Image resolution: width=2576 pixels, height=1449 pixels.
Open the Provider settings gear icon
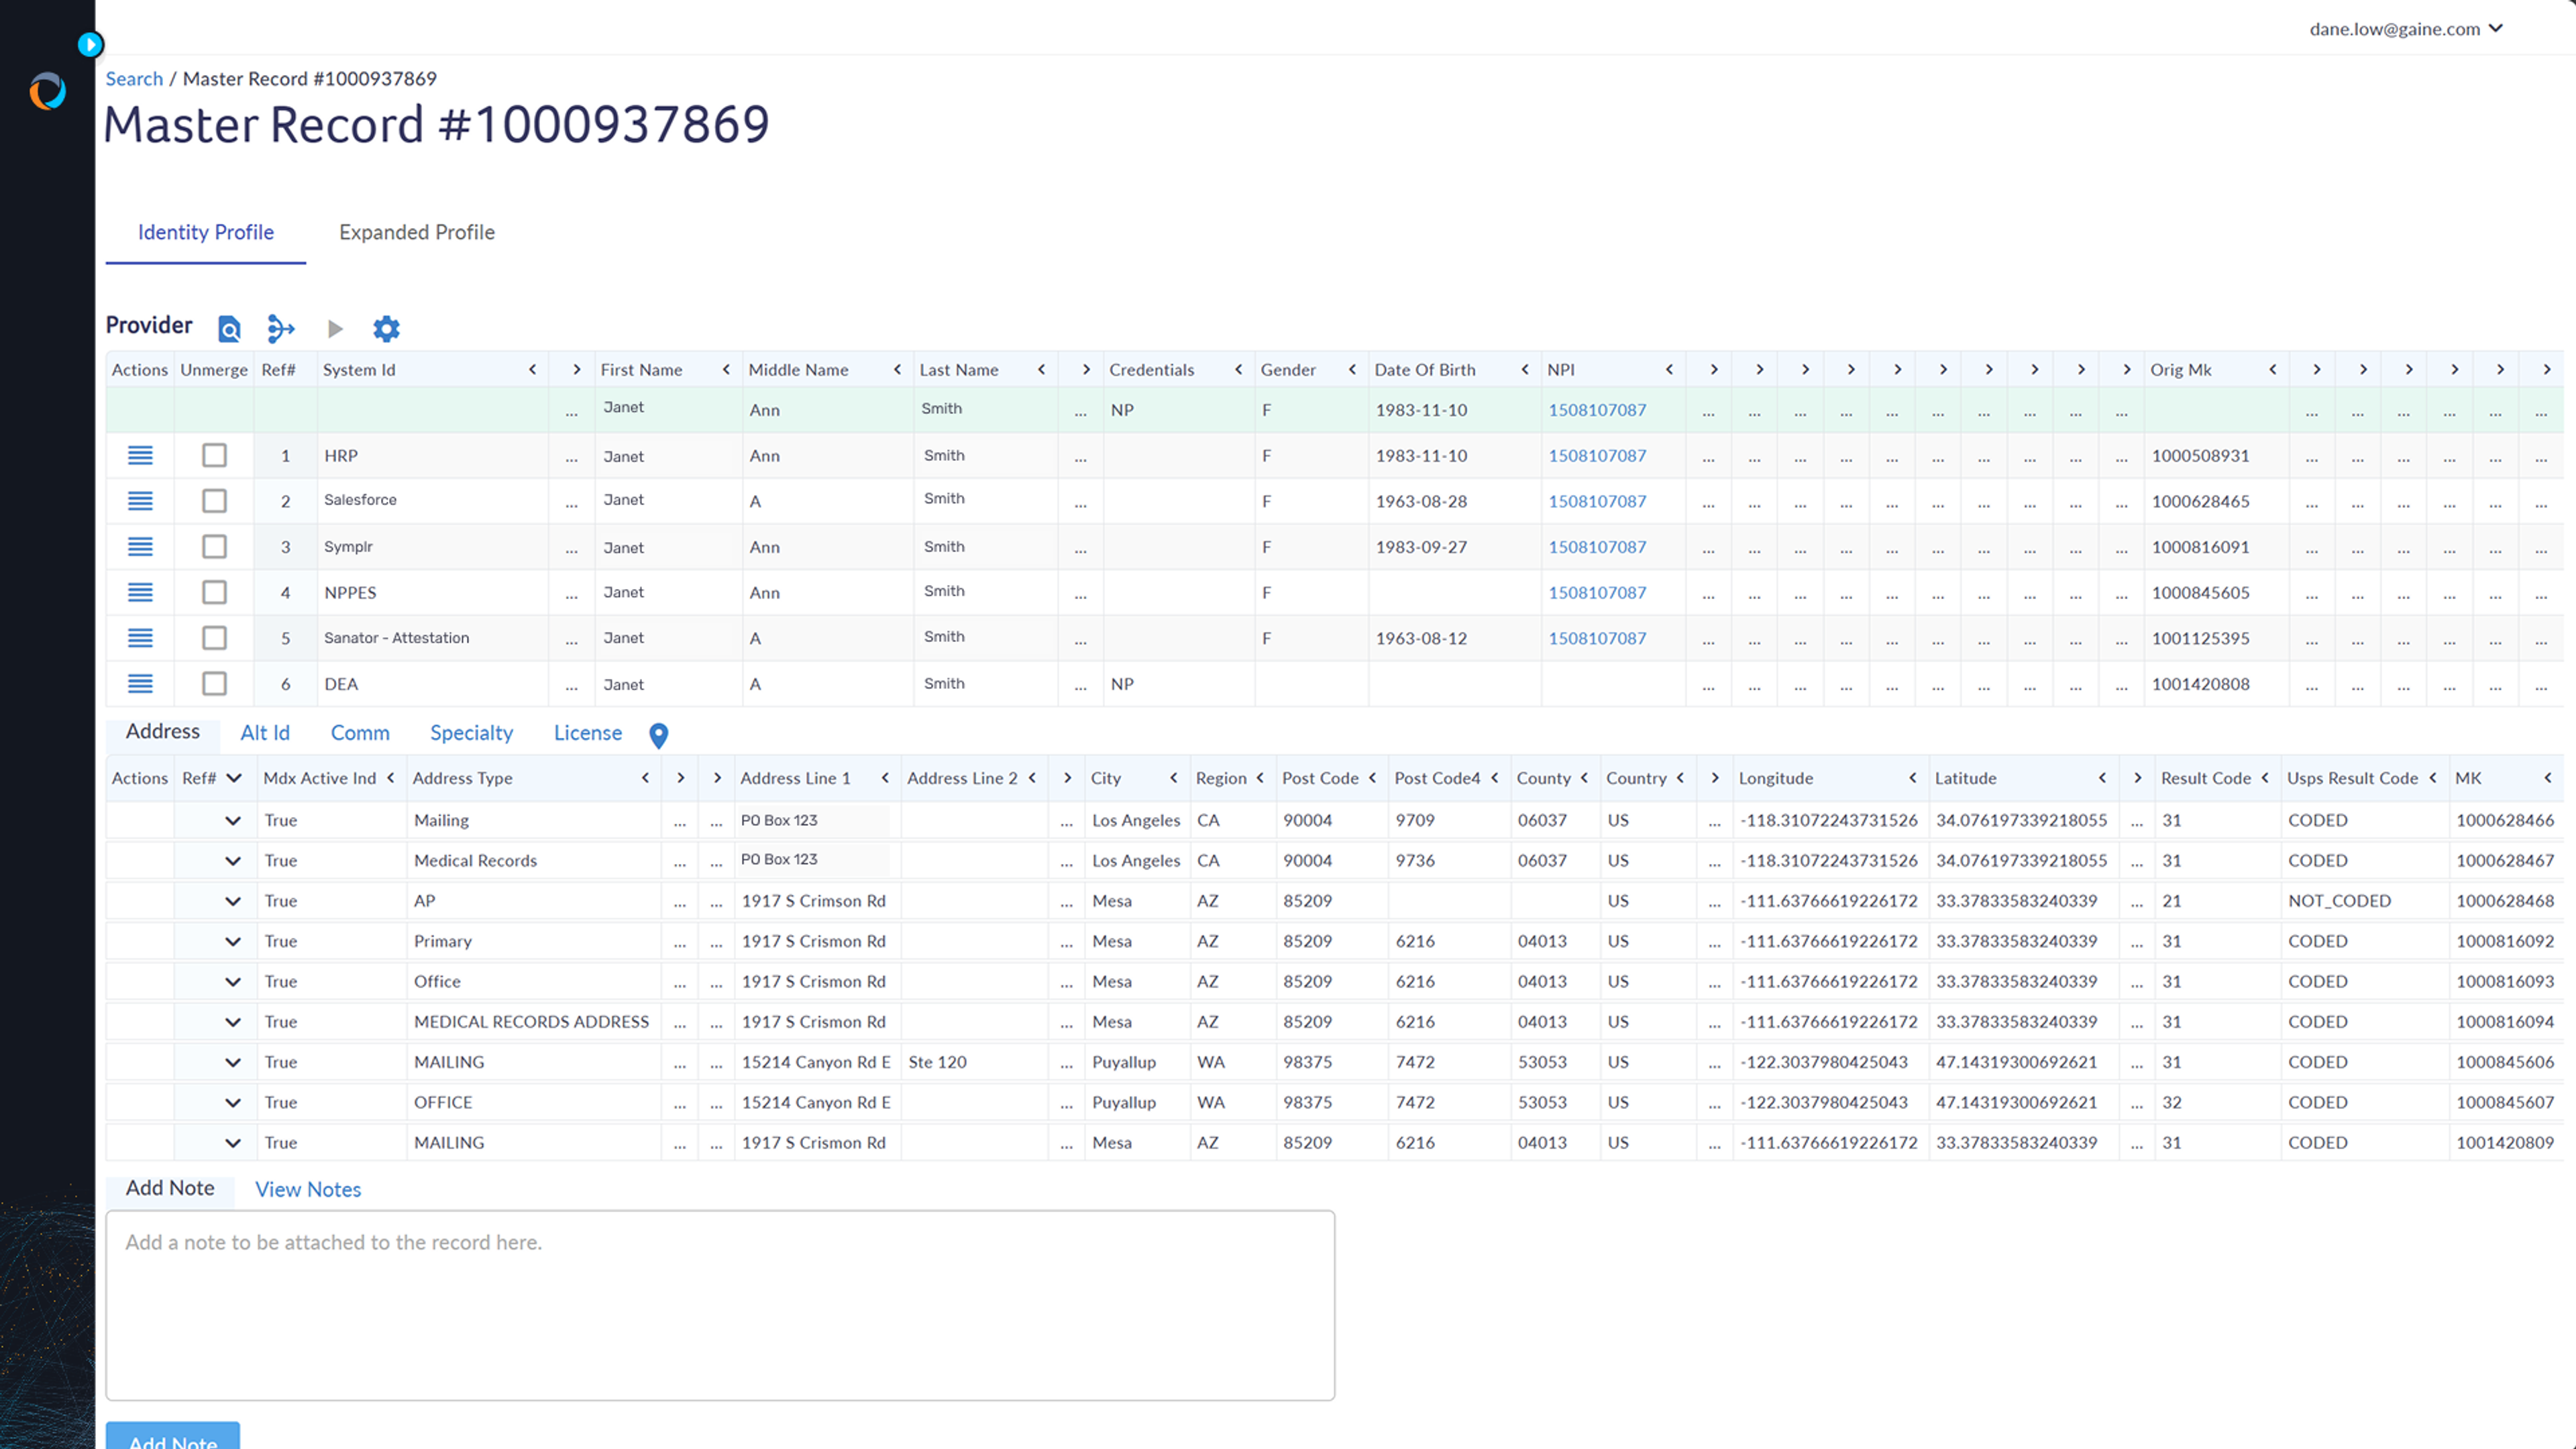pos(386,328)
